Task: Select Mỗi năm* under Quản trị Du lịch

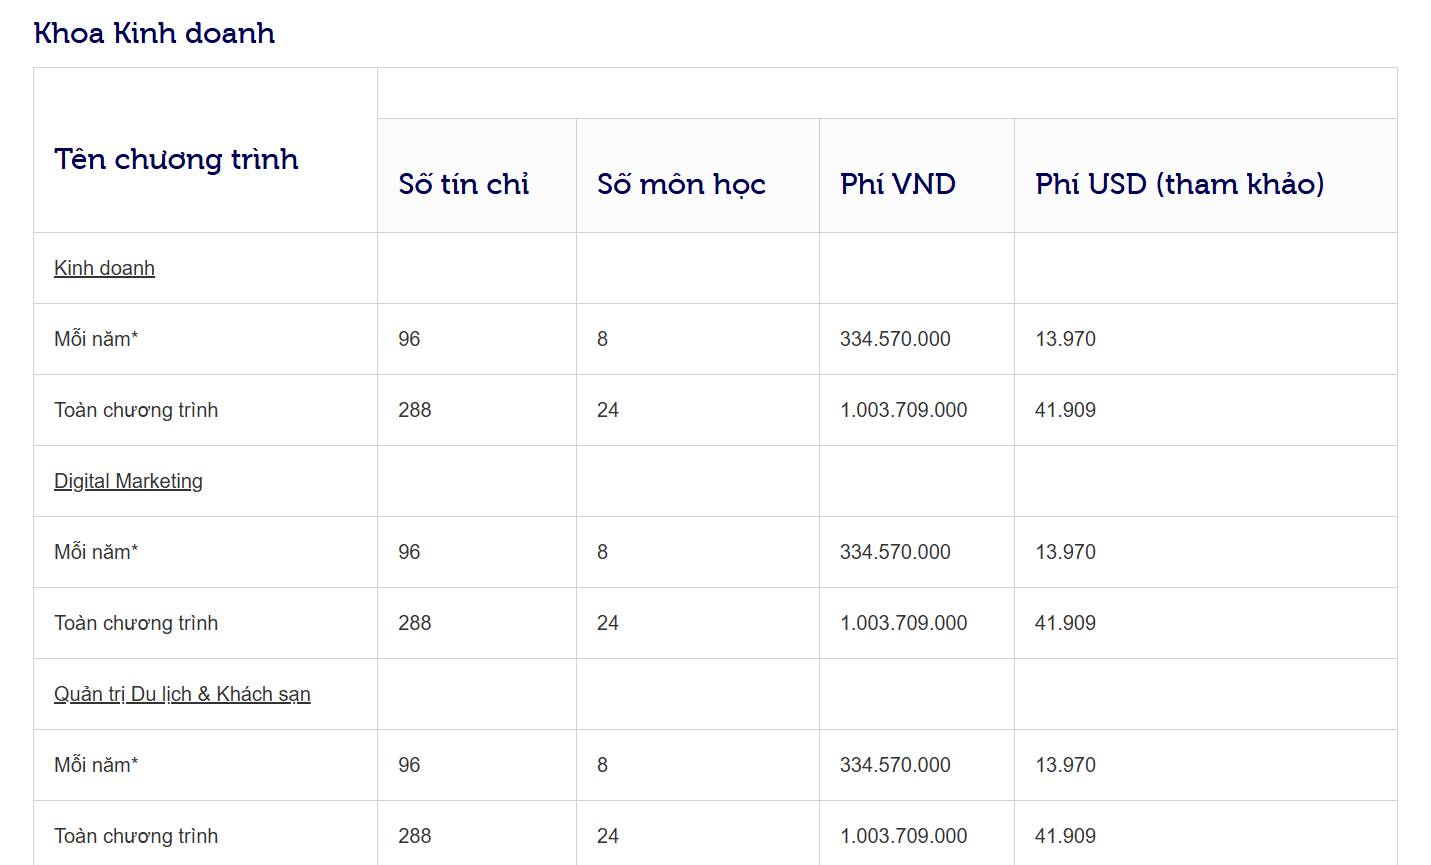Action: [x=96, y=765]
